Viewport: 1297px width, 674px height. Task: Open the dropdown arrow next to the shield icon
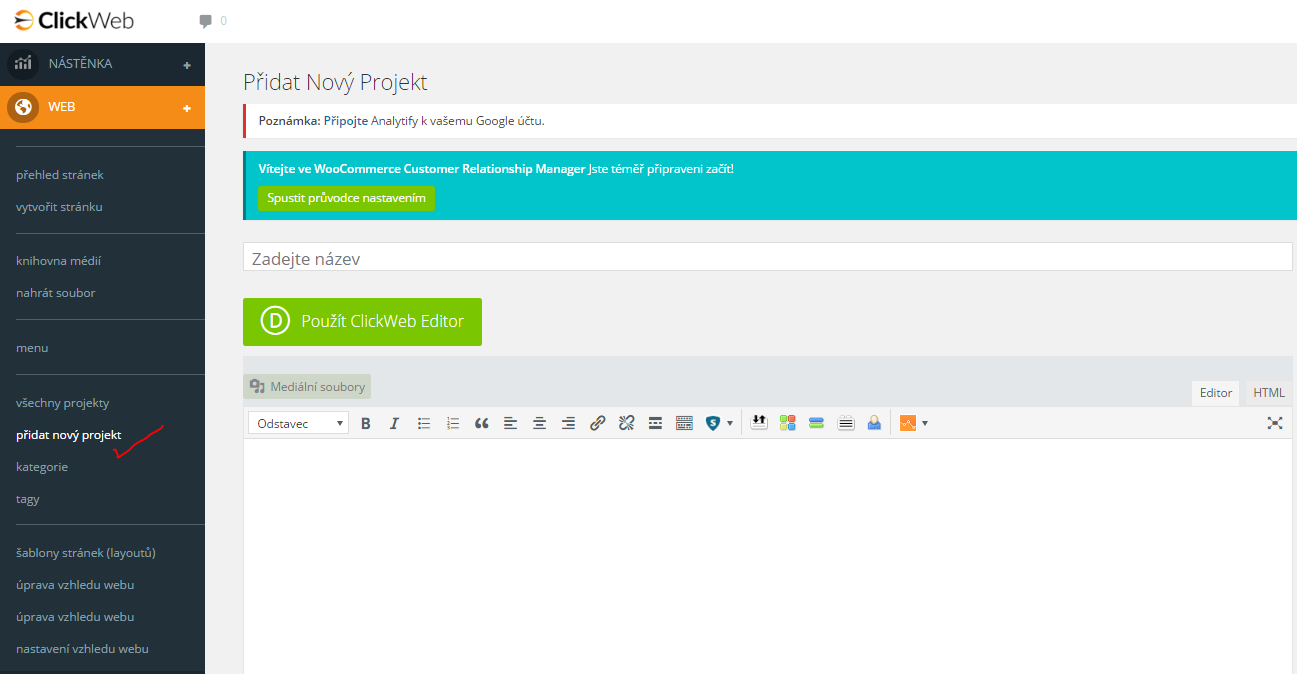[730, 423]
